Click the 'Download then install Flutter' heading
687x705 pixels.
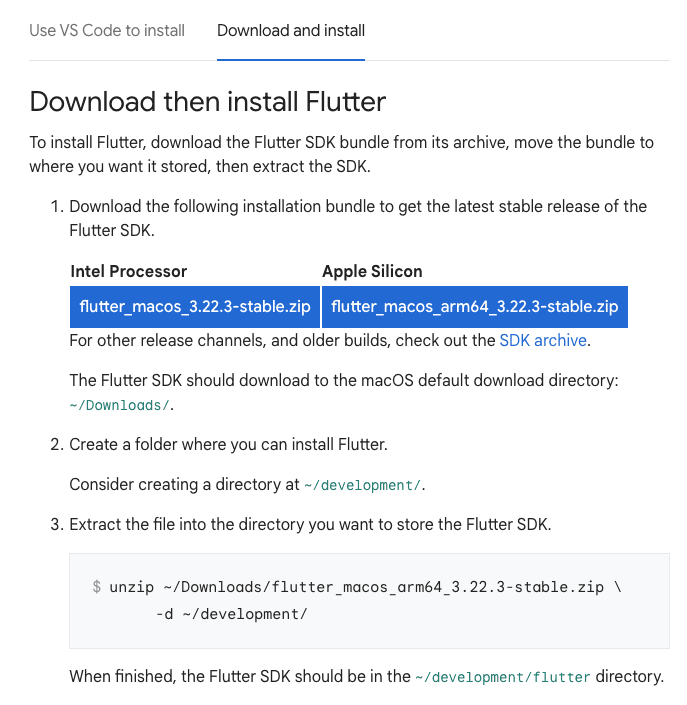[x=208, y=101]
